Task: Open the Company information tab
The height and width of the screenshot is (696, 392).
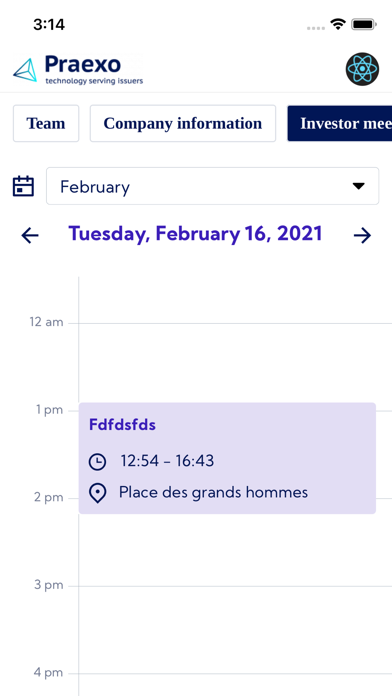Action: (183, 123)
